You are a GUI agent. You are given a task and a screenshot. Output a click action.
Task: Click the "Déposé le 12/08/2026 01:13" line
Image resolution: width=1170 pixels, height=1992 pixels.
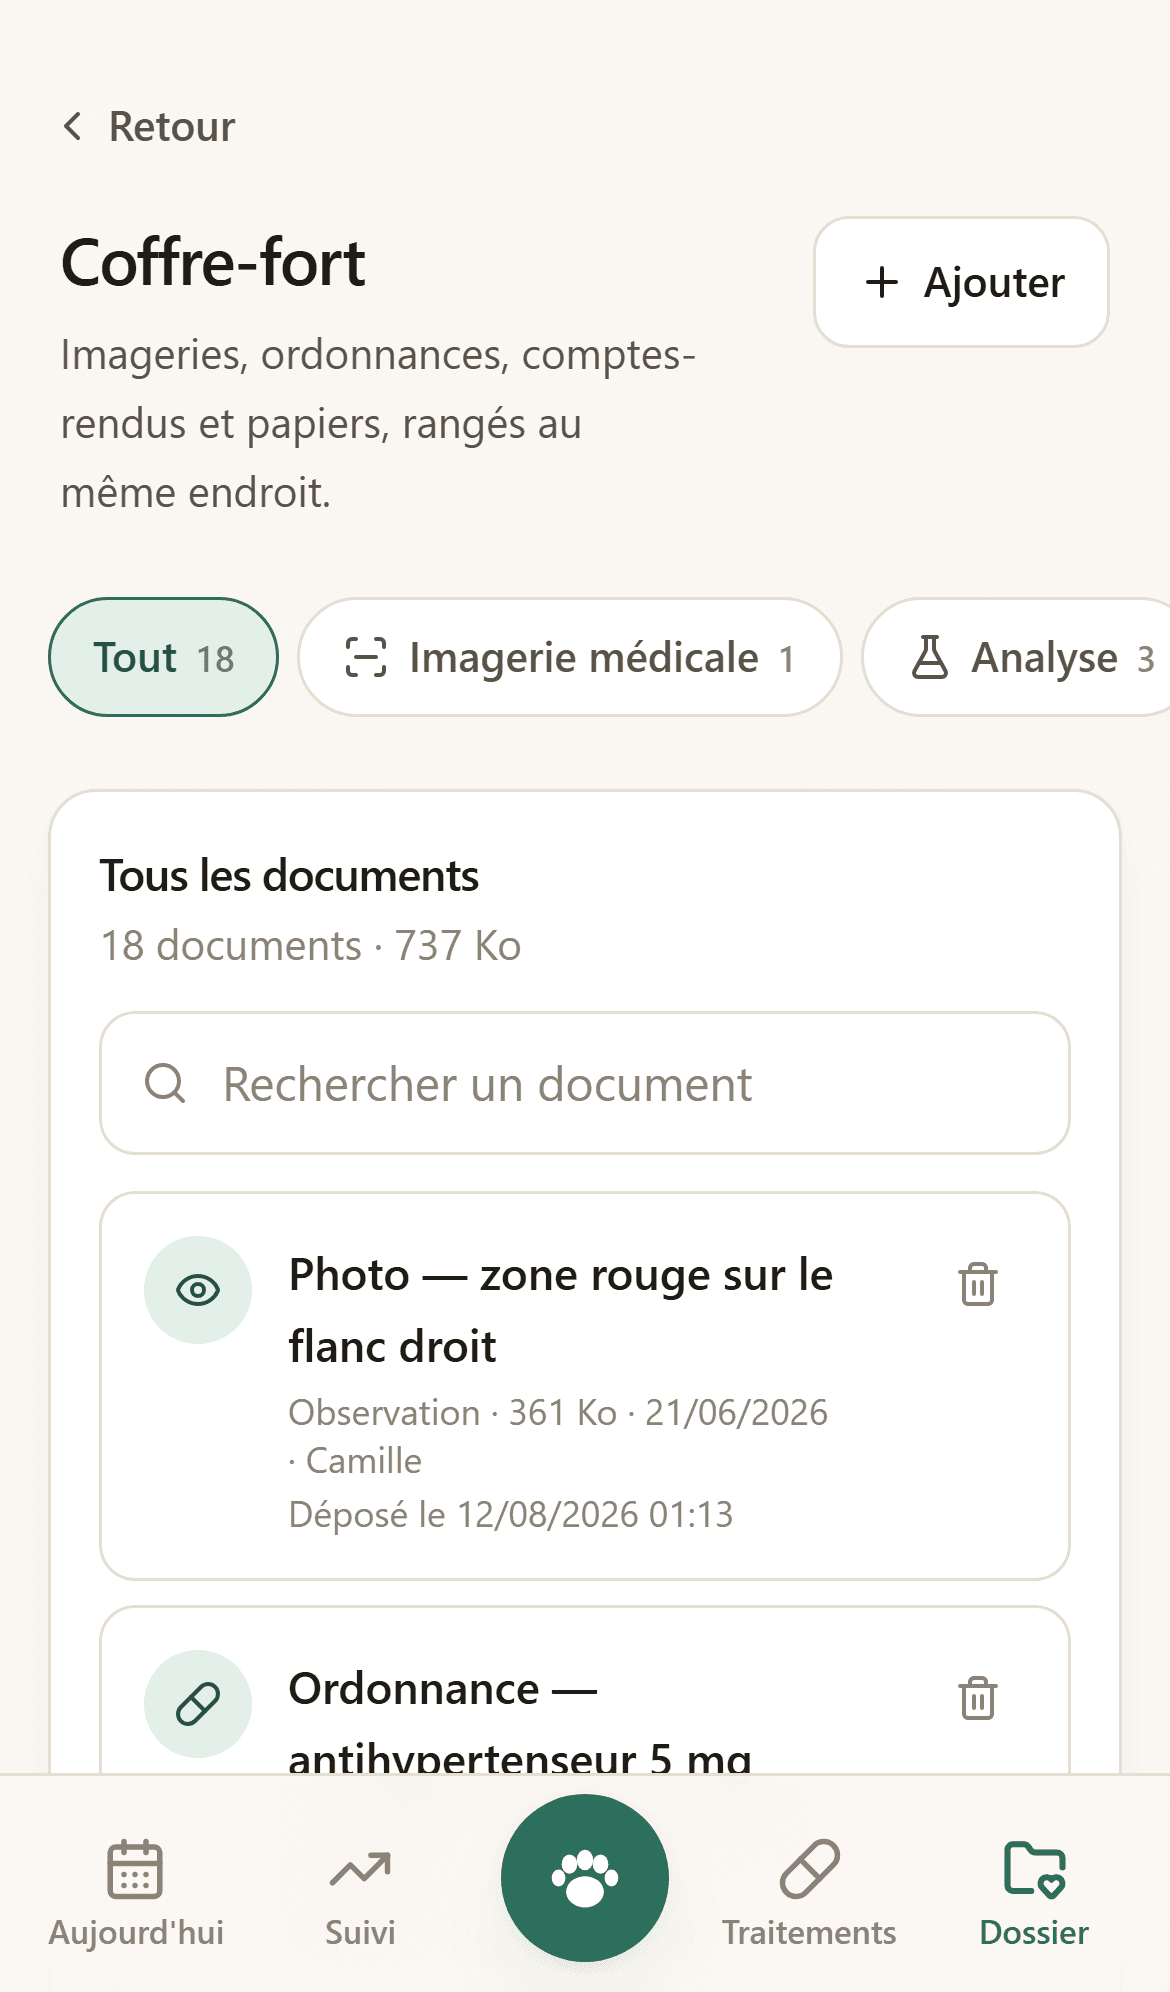click(511, 1515)
